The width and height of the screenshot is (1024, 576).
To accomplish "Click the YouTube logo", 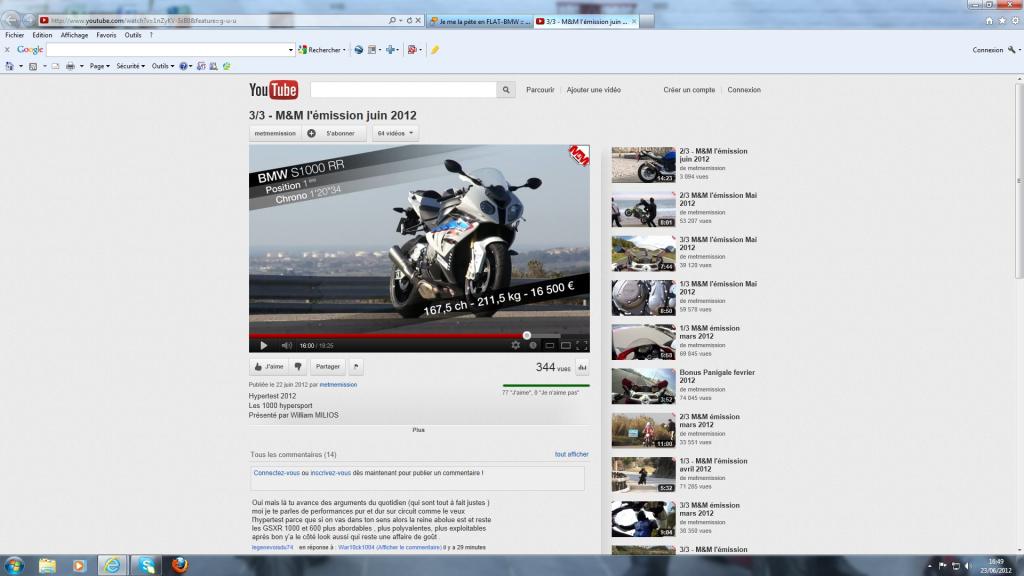I will coord(274,89).
